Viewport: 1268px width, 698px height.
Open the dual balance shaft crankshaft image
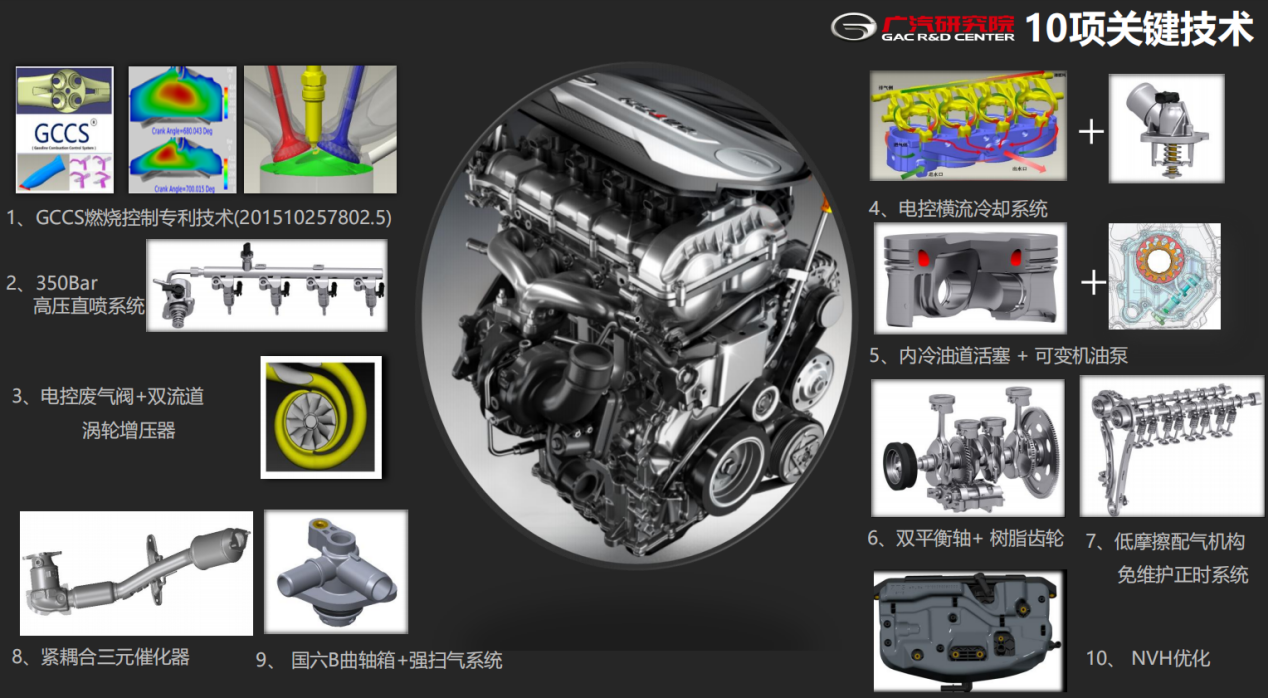pos(968,448)
